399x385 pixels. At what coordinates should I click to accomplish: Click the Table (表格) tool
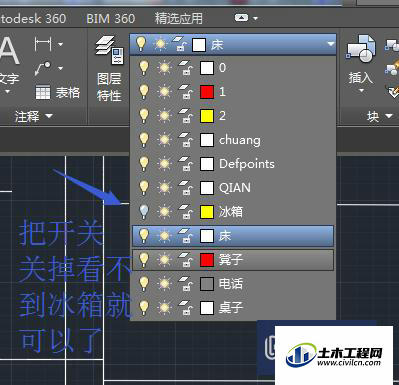click(58, 92)
